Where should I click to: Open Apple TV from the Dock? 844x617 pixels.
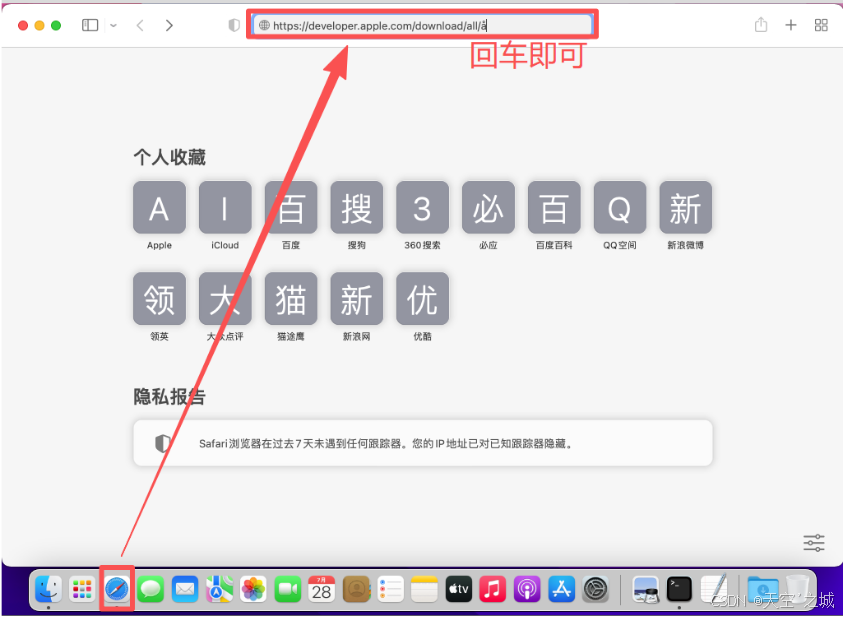[x=459, y=589]
